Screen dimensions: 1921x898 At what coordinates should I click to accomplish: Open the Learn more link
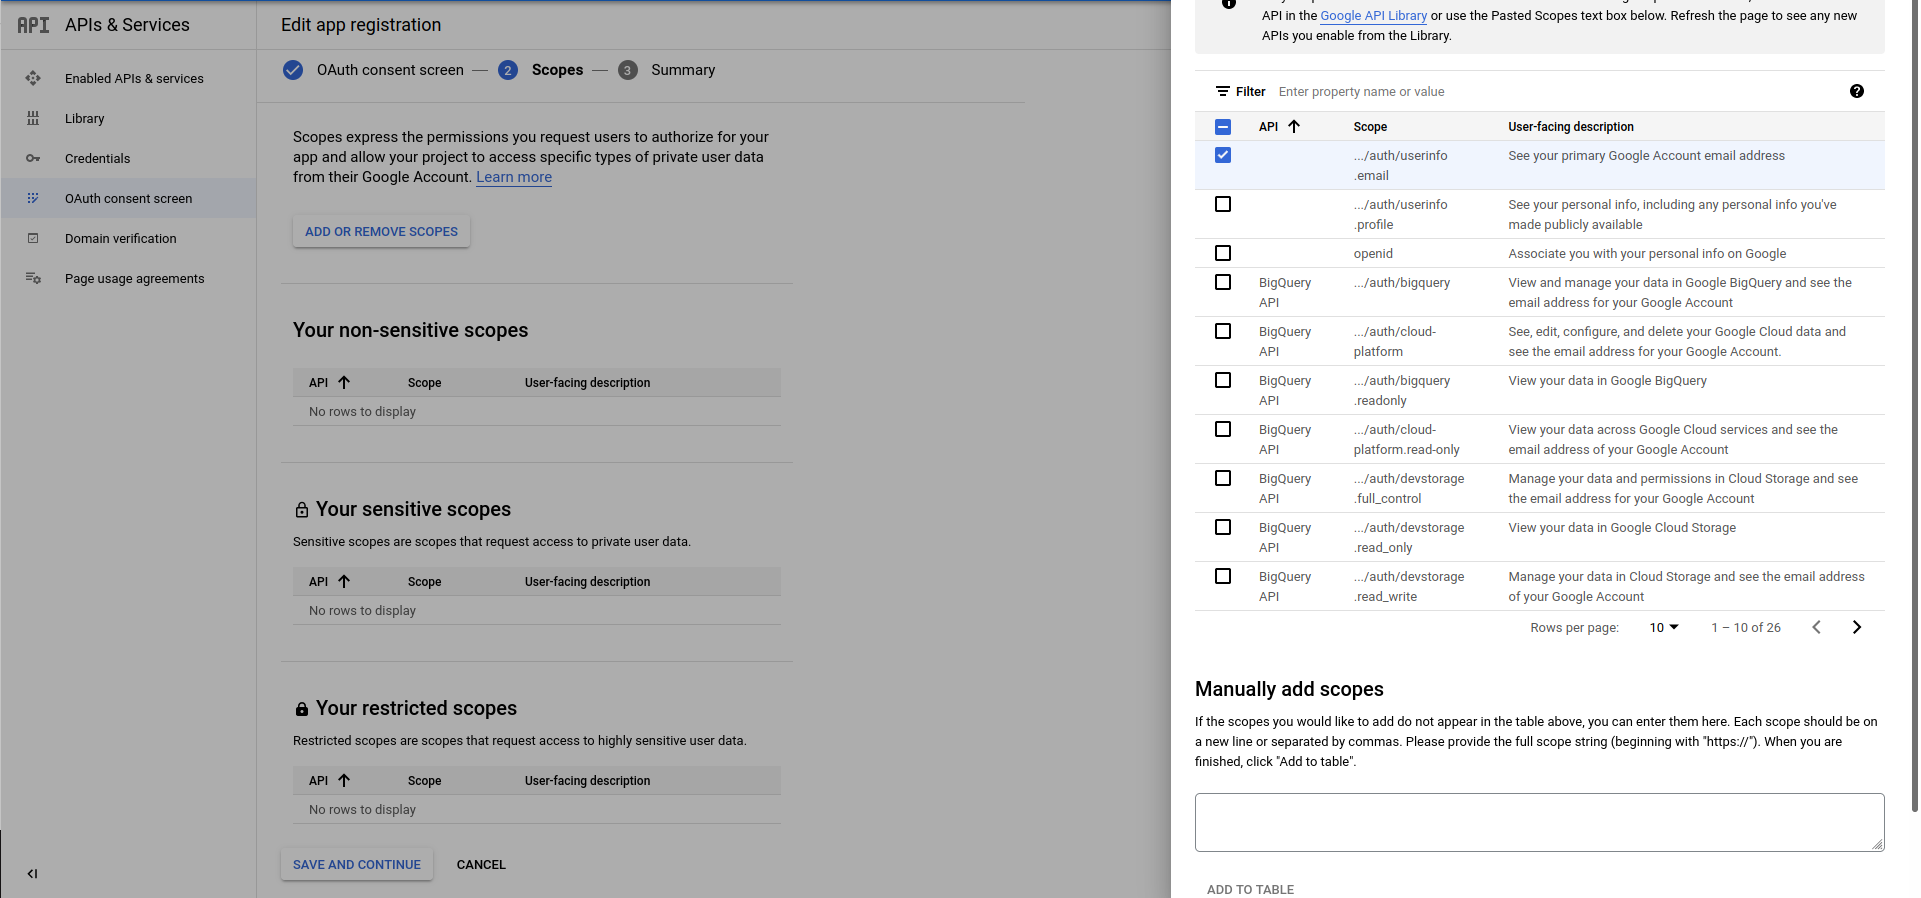(514, 177)
